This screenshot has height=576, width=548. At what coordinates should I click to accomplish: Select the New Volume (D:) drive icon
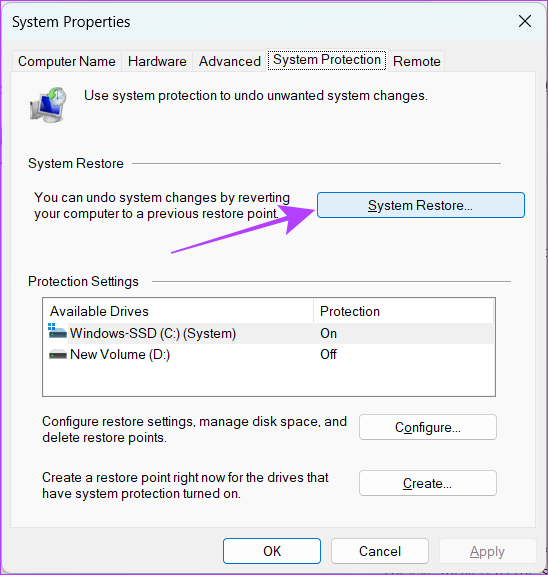pyautogui.click(x=58, y=355)
